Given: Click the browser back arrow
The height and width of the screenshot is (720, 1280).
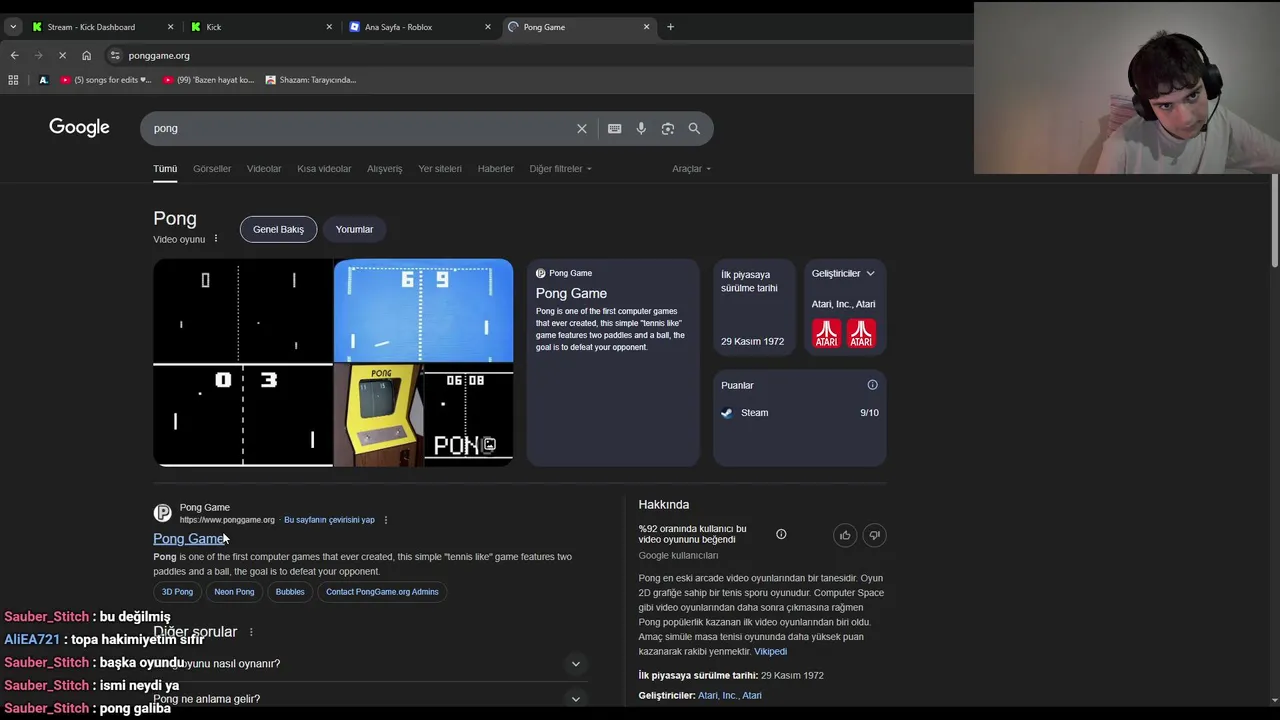Looking at the screenshot, I should pyautogui.click(x=14, y=55).
